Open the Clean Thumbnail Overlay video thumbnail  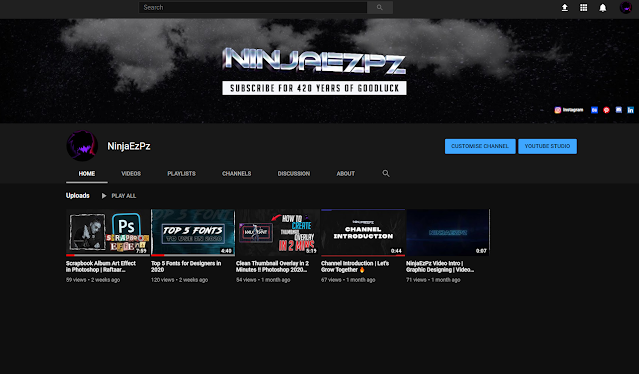[278, 233]
